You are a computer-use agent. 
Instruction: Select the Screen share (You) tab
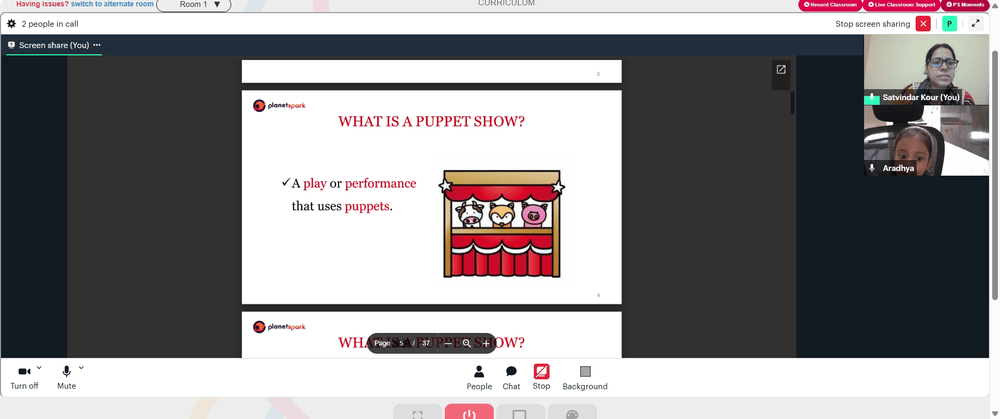click(x=54, y=45)
